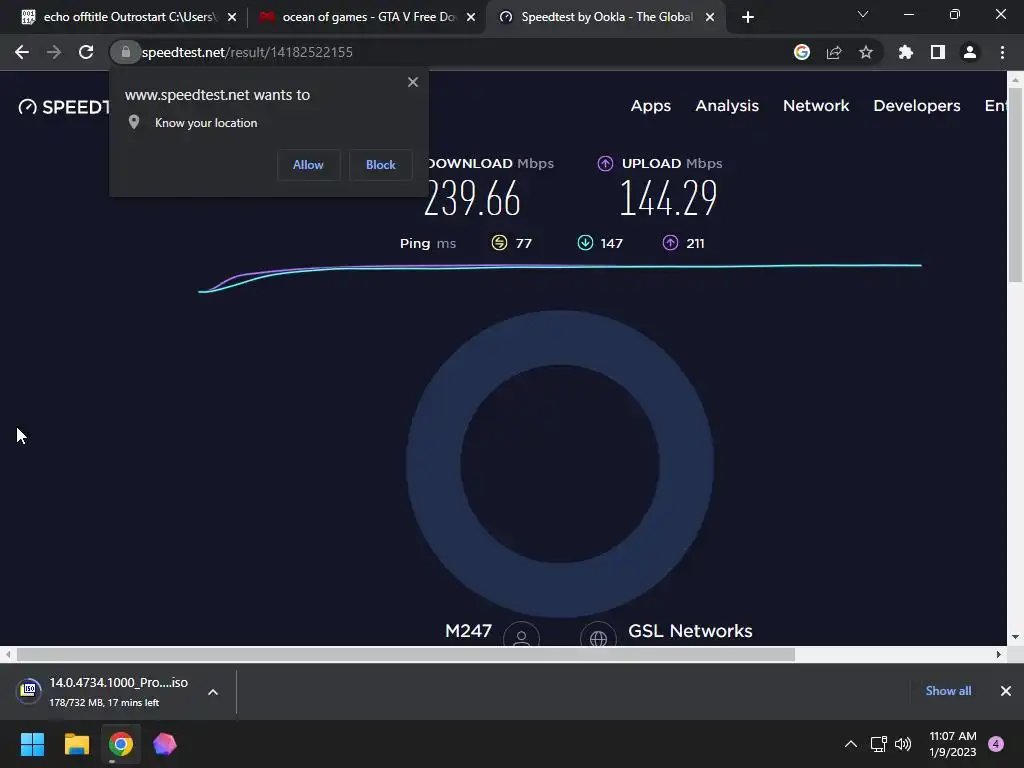Screen dimensions: 1024x768
Task: Click the scroll-right arrow of horizontal scrollbar
Action: click(x=999, y=654)
